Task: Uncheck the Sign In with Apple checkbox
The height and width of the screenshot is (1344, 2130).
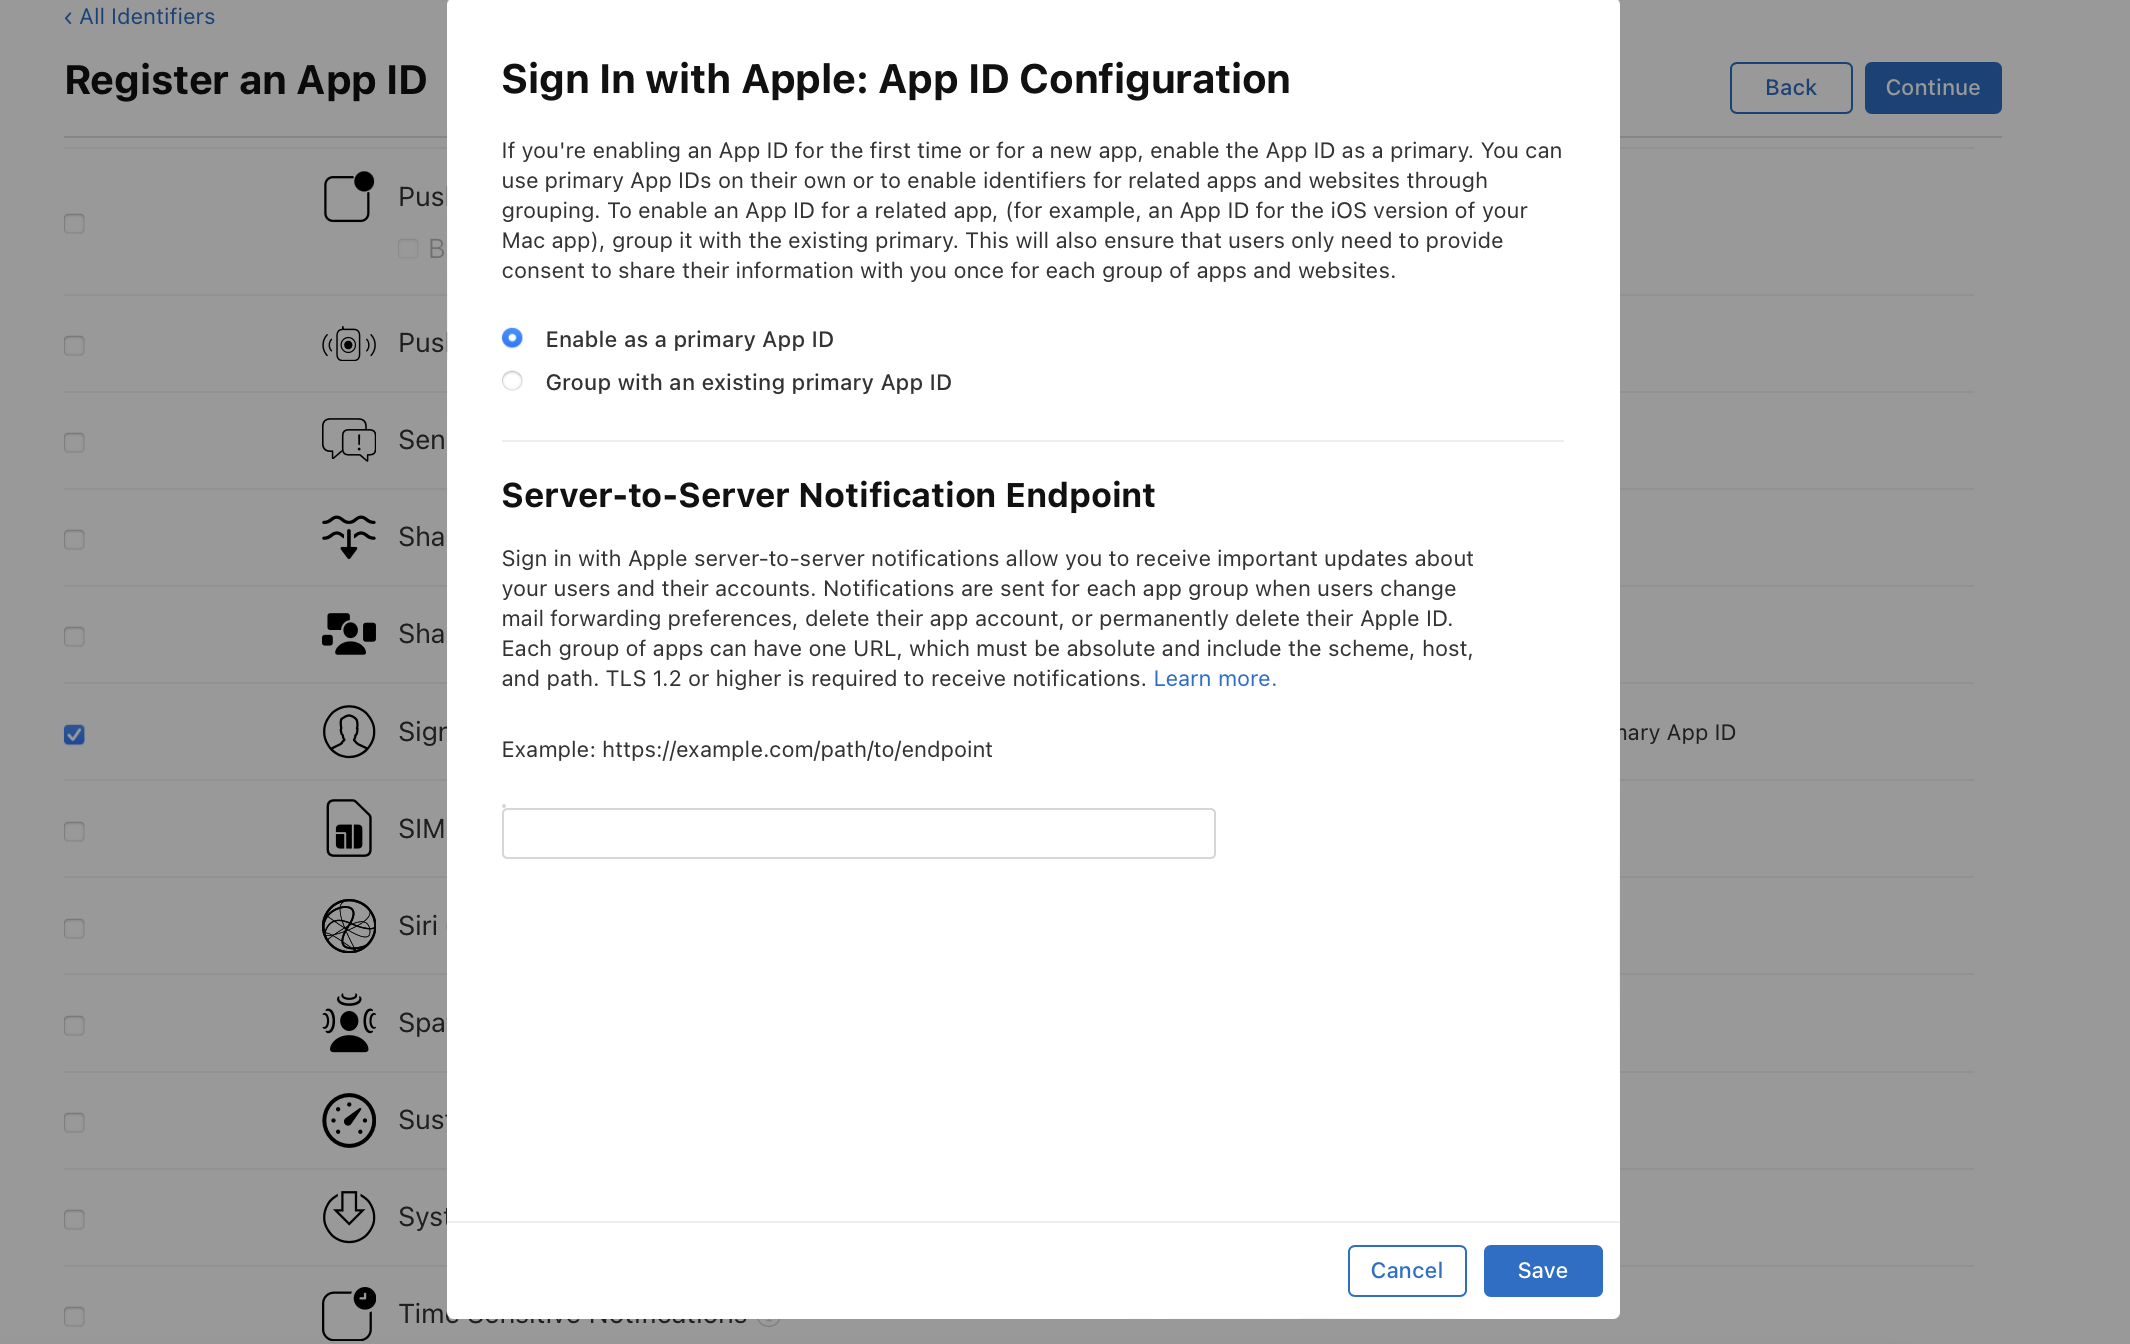Action: click(x=74, y=735)
